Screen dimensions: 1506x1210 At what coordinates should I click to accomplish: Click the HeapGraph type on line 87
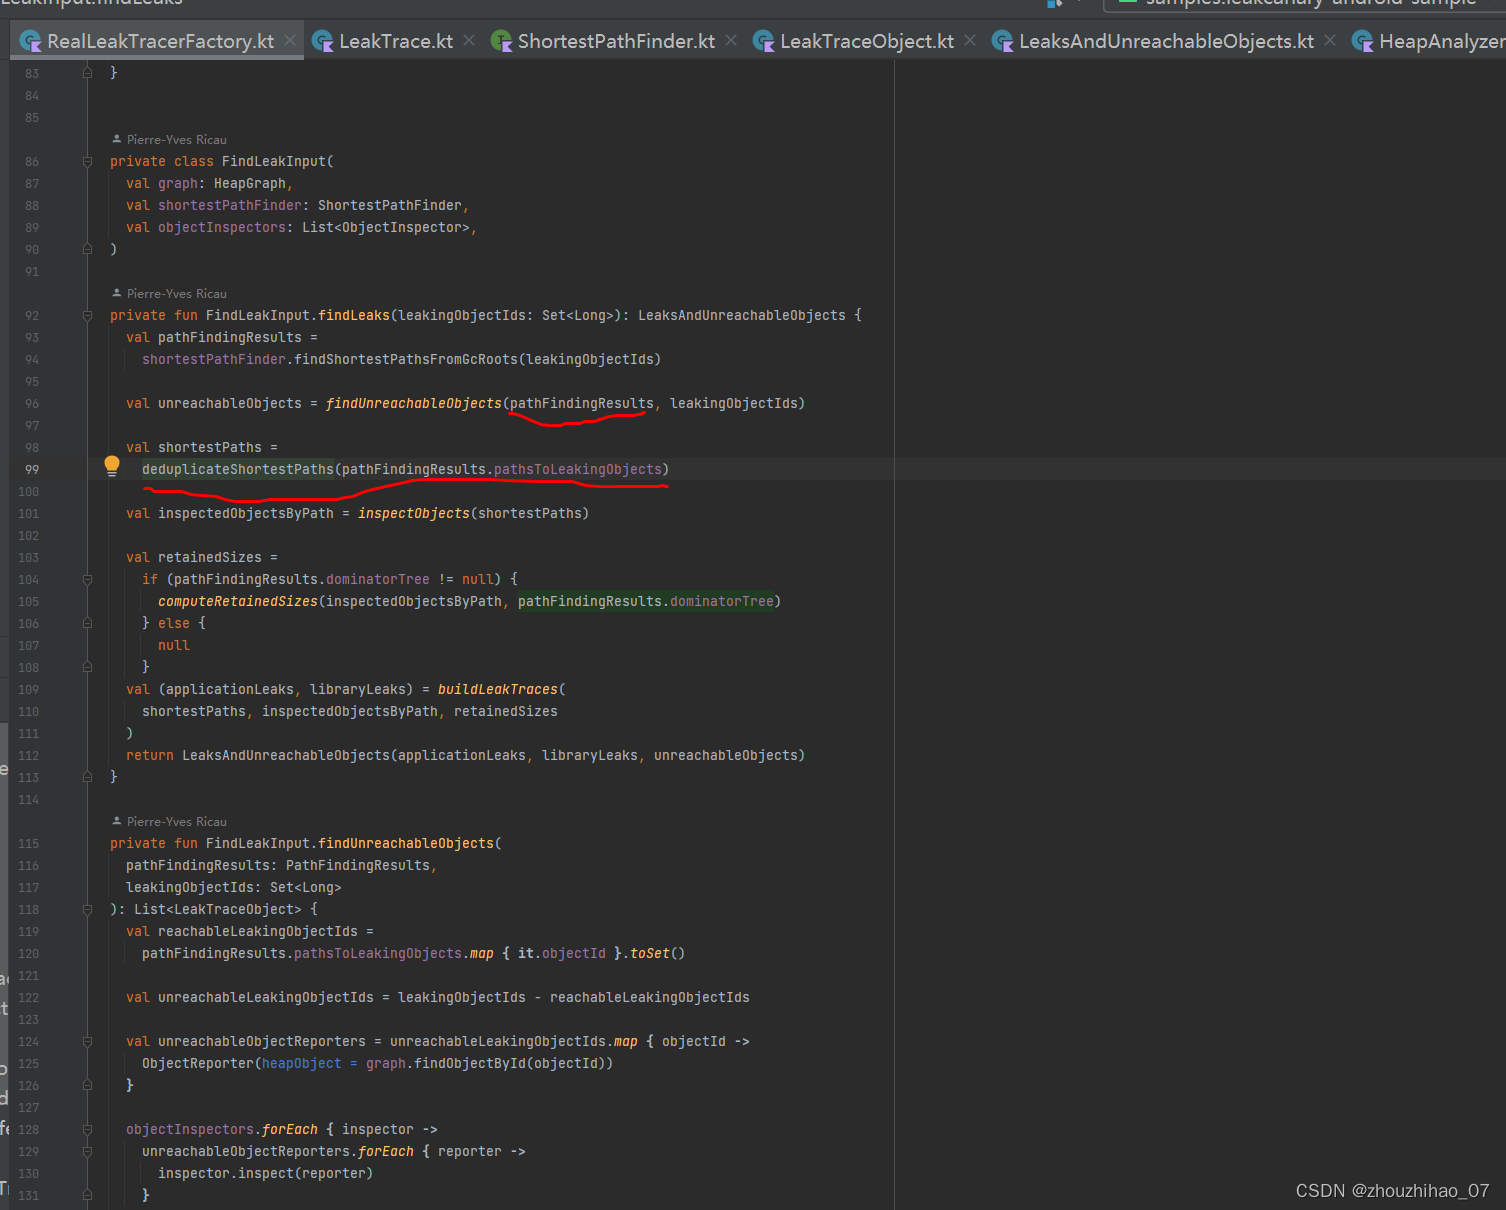coord(250,183)
